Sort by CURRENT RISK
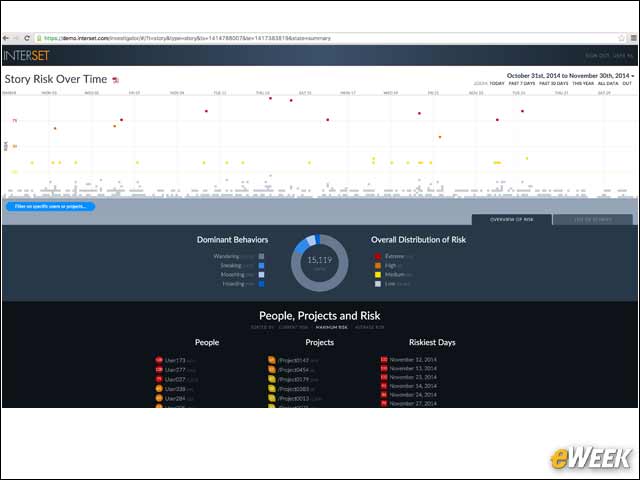Viewport: 640px width, 480px height. (293, 327)
